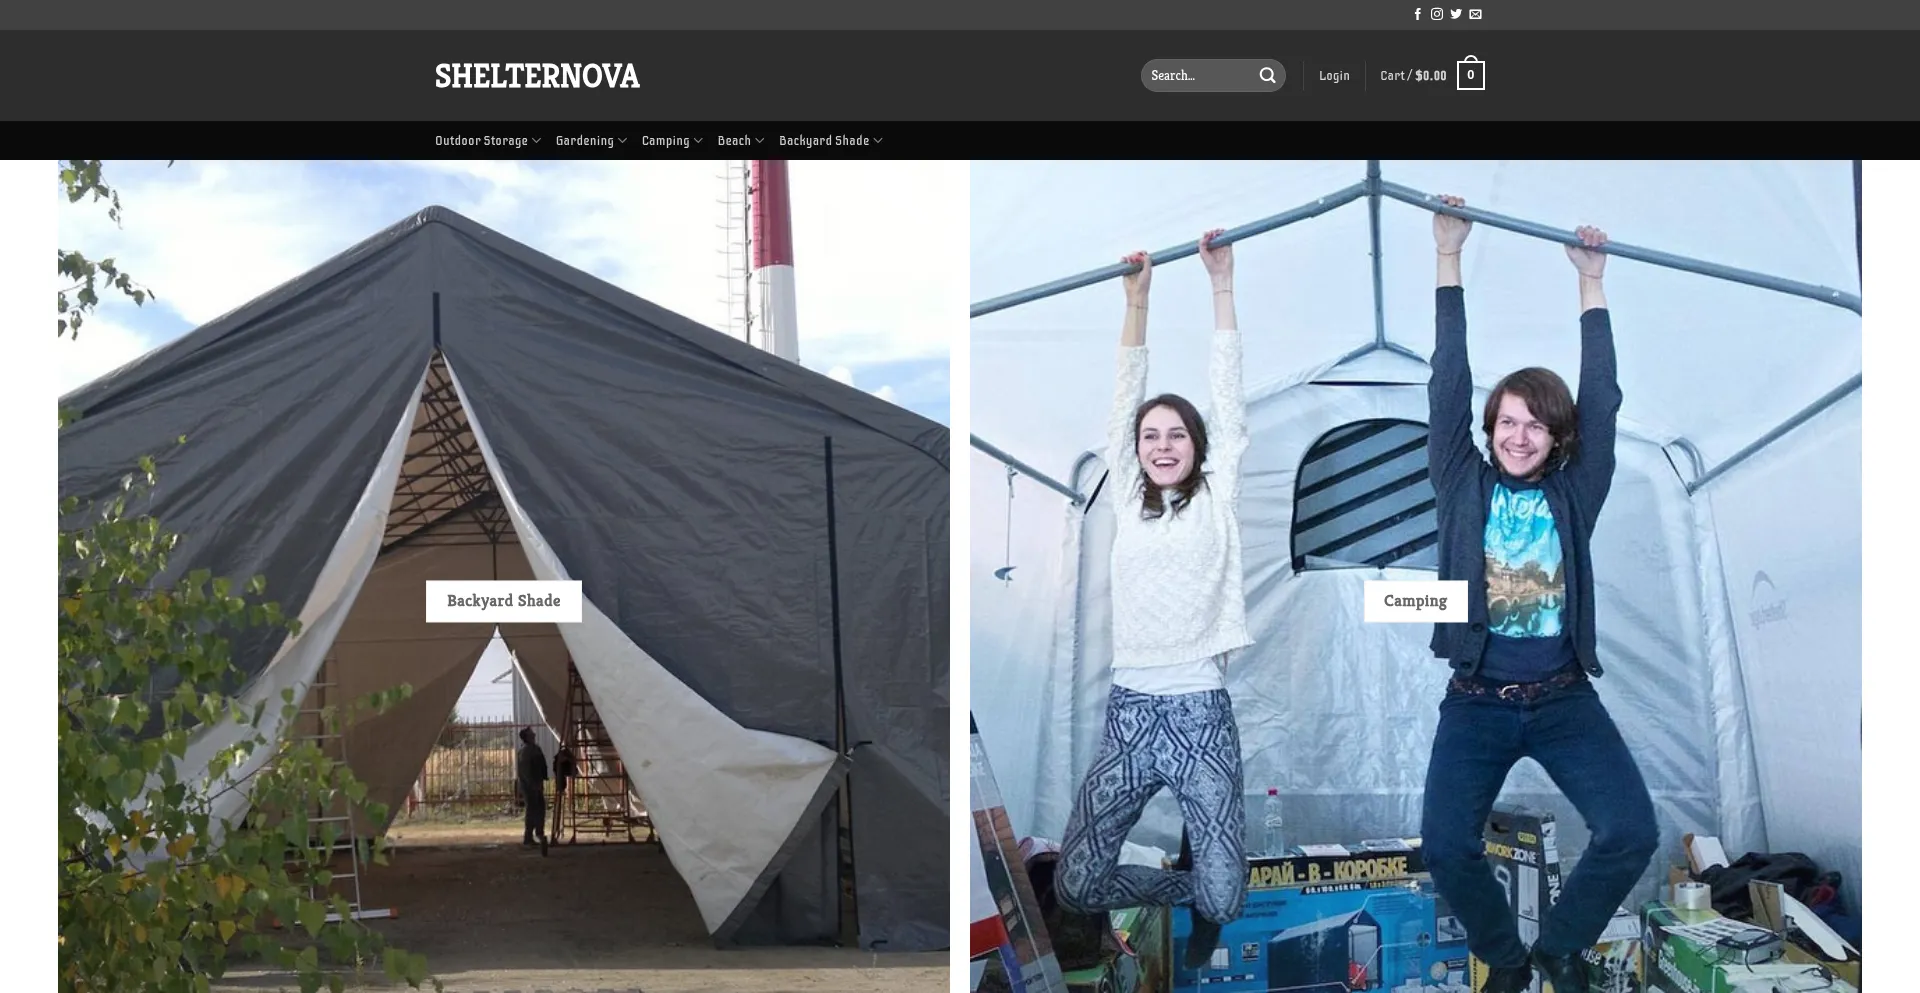Open the Beach menu

(x=734, y=141)
